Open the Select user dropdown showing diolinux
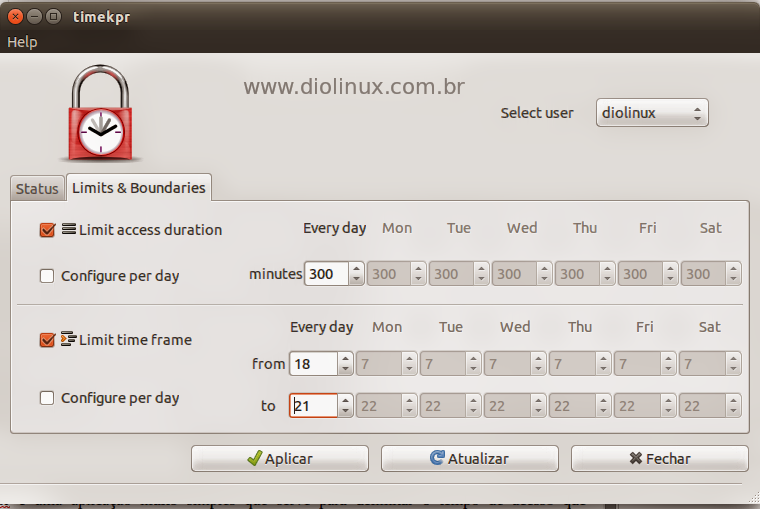Screen dimensions: 760x509 [x=652, y=113]
